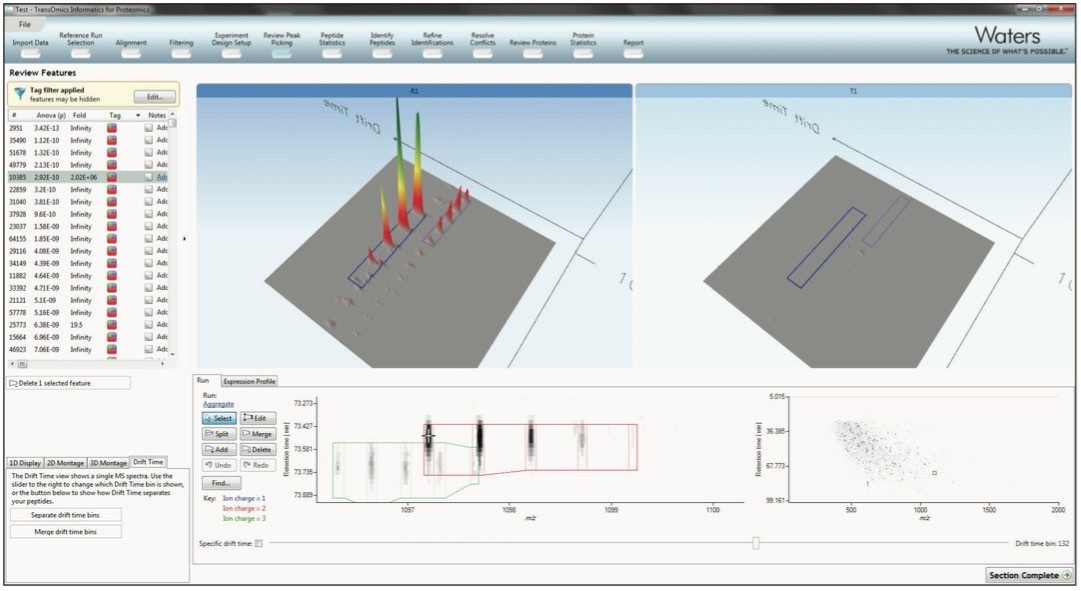Click the Merge features button
The image size is (1081, 591).
pos(259,434)
